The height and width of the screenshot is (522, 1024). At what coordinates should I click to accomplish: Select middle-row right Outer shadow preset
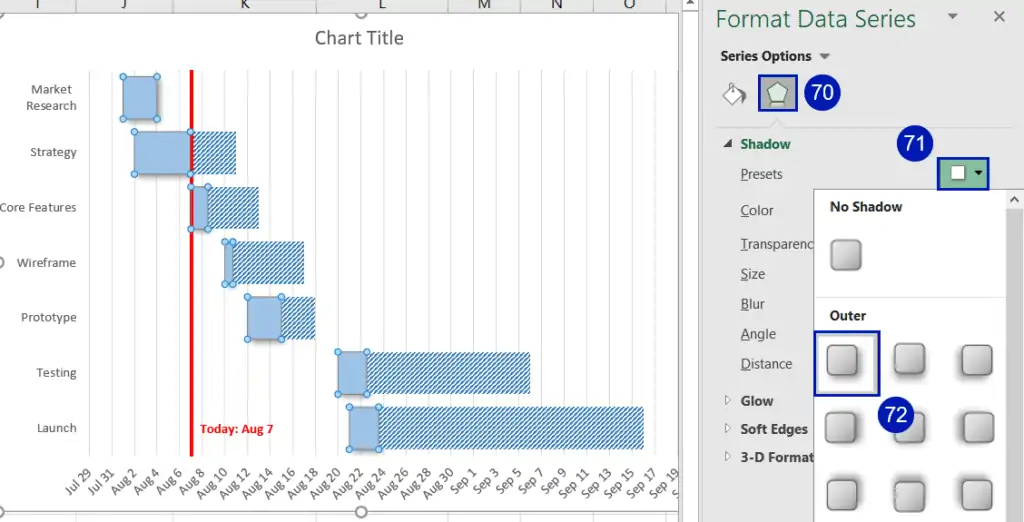975,428
